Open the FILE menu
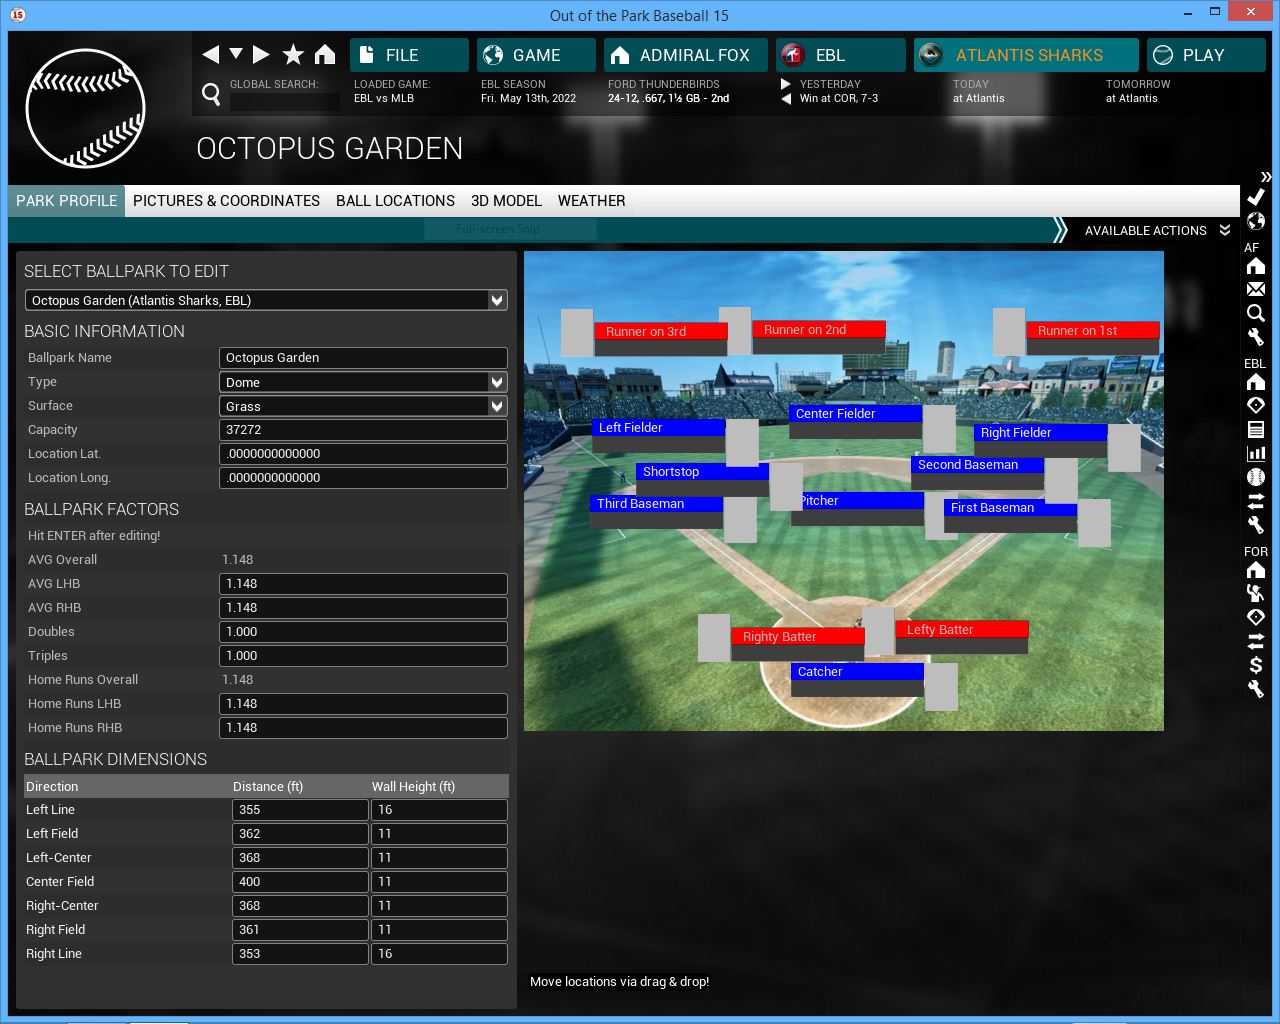Screen dimensions: 1280x1024 point(409,55)
